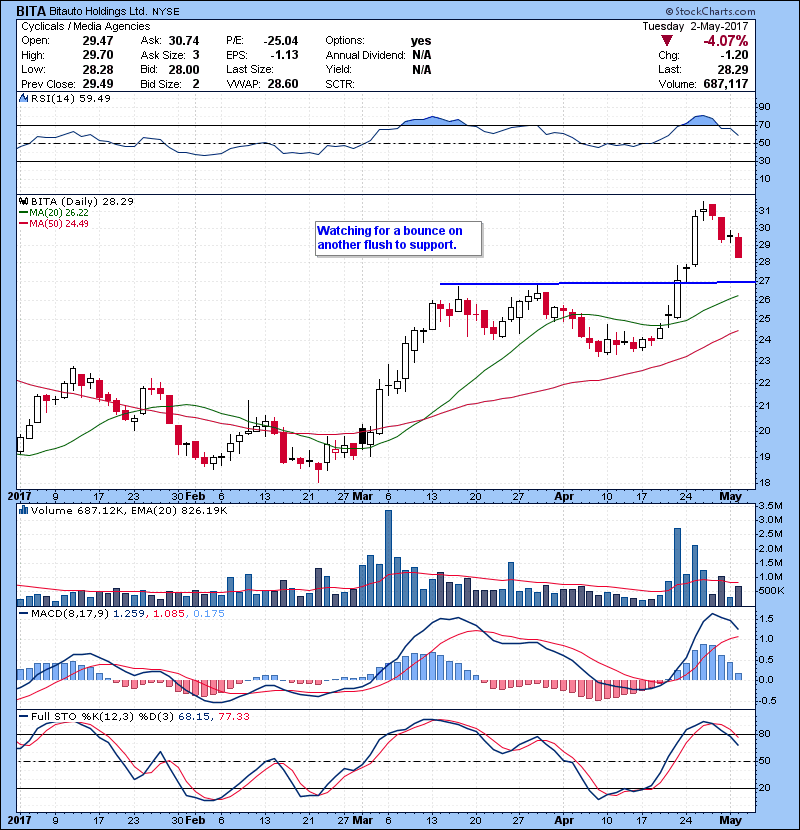Click the Chg value -1.20
The image size is (800, 830).
pyautogui.click(x=734, y=55)
